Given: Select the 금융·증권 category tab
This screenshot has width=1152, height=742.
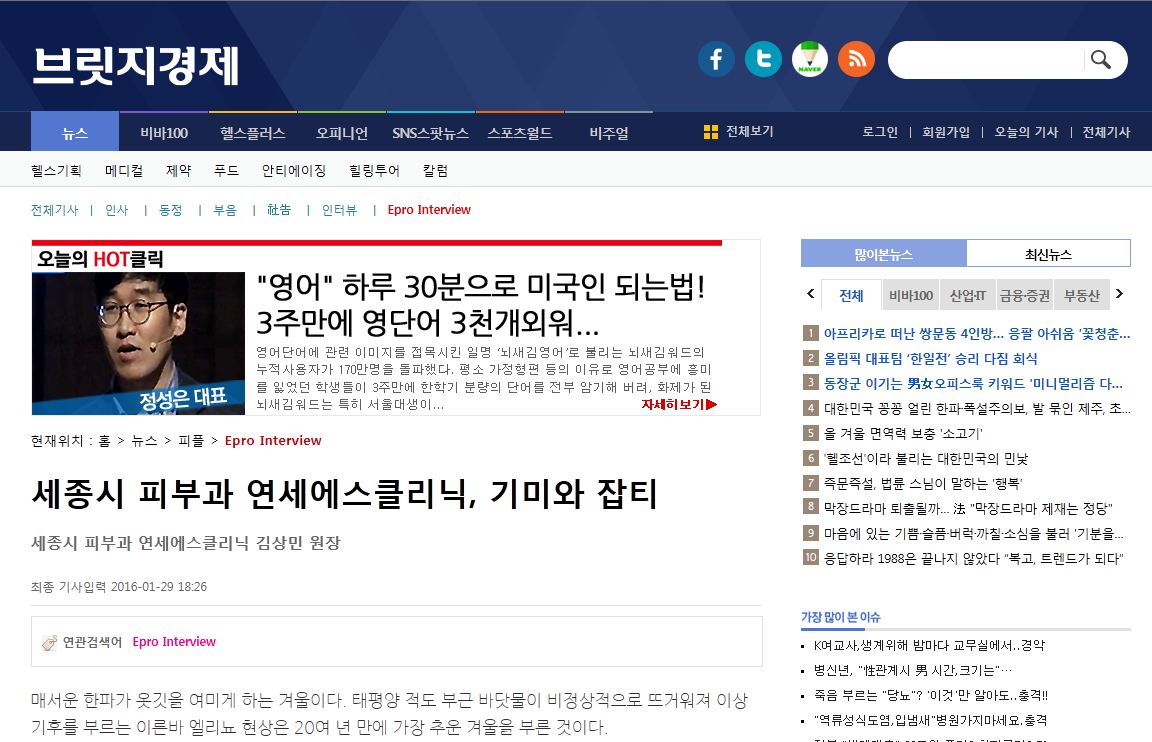Looking at the screenshot, I should pyautogui.click(x=1025, y=295).
